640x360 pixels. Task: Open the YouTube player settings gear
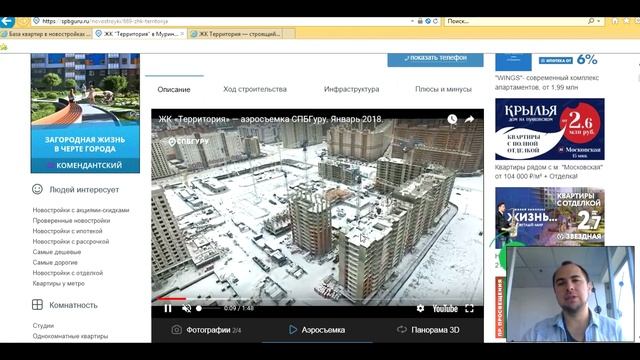pyautogui.click(x=420, y=309)
